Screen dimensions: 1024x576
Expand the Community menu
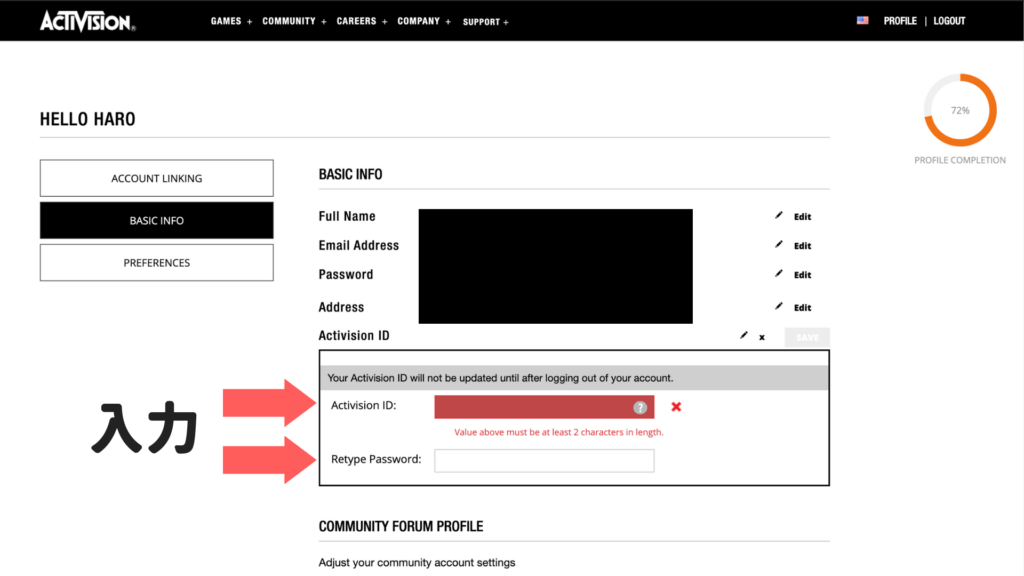click(295, 22)
